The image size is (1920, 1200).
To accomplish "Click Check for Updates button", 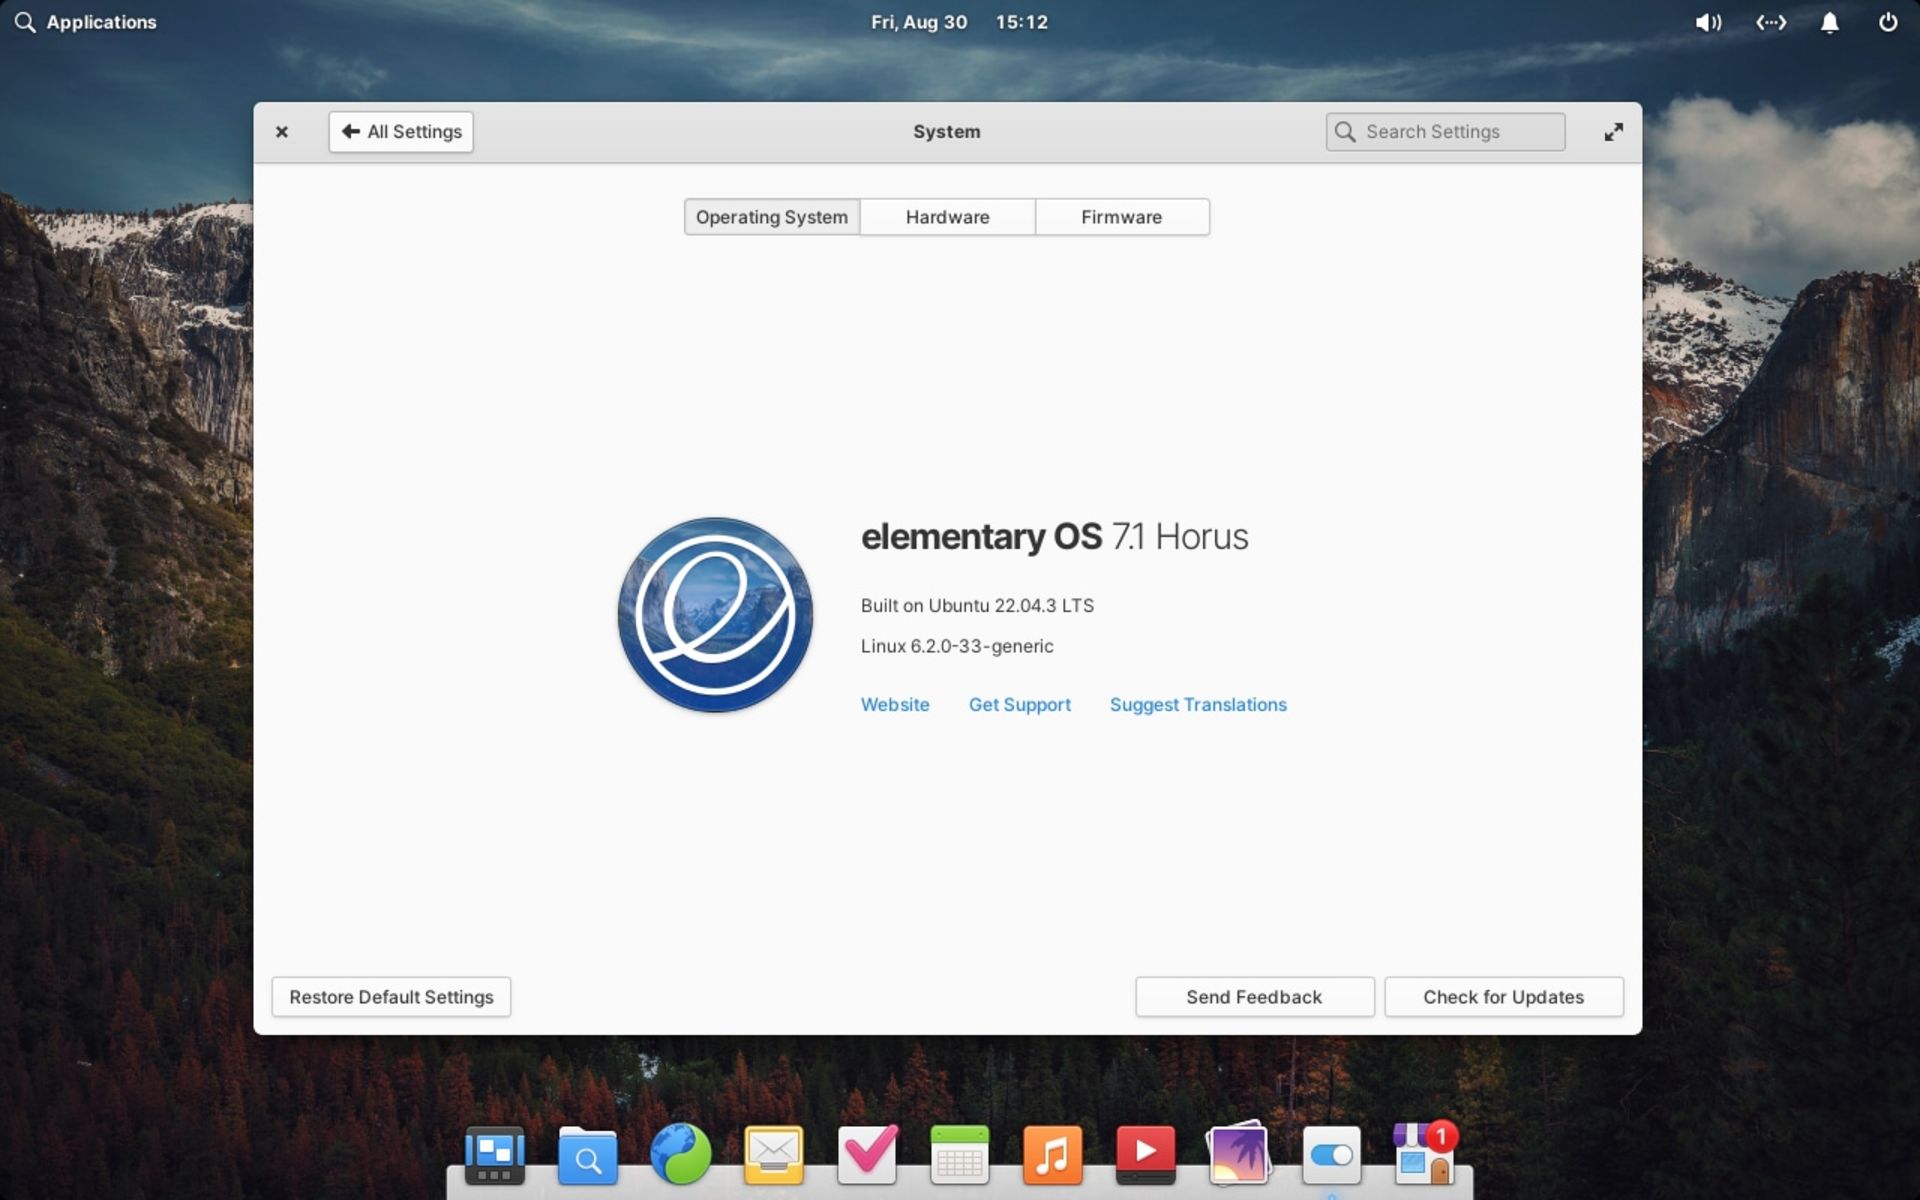I will pos(1503,995).
